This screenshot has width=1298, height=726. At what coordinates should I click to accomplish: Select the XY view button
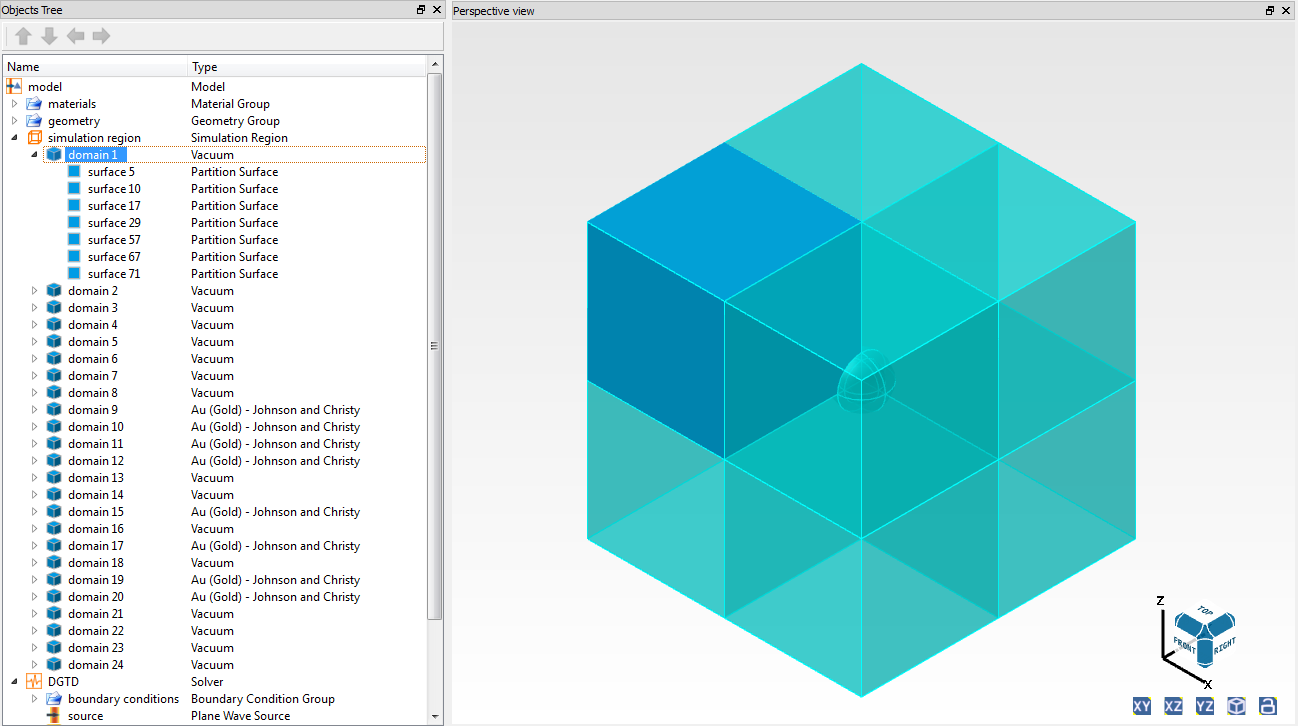(x=1142, y=706)
